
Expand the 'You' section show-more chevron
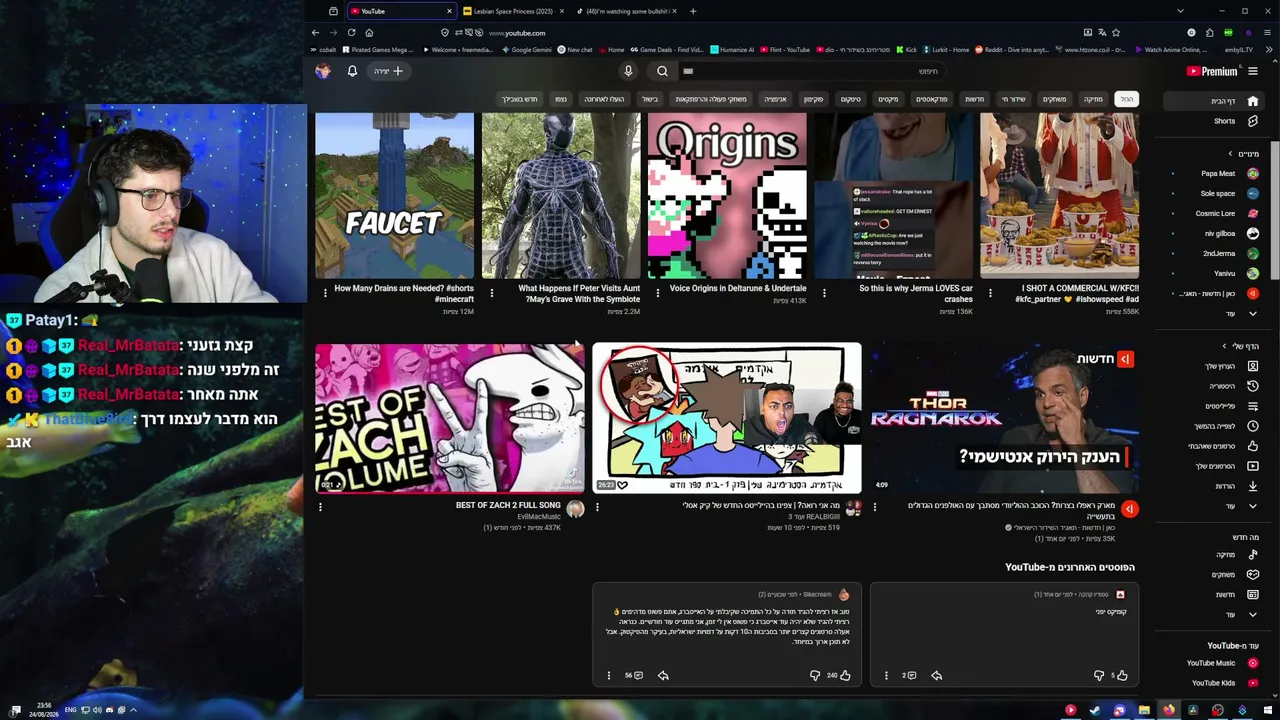tap(1252, 506)
